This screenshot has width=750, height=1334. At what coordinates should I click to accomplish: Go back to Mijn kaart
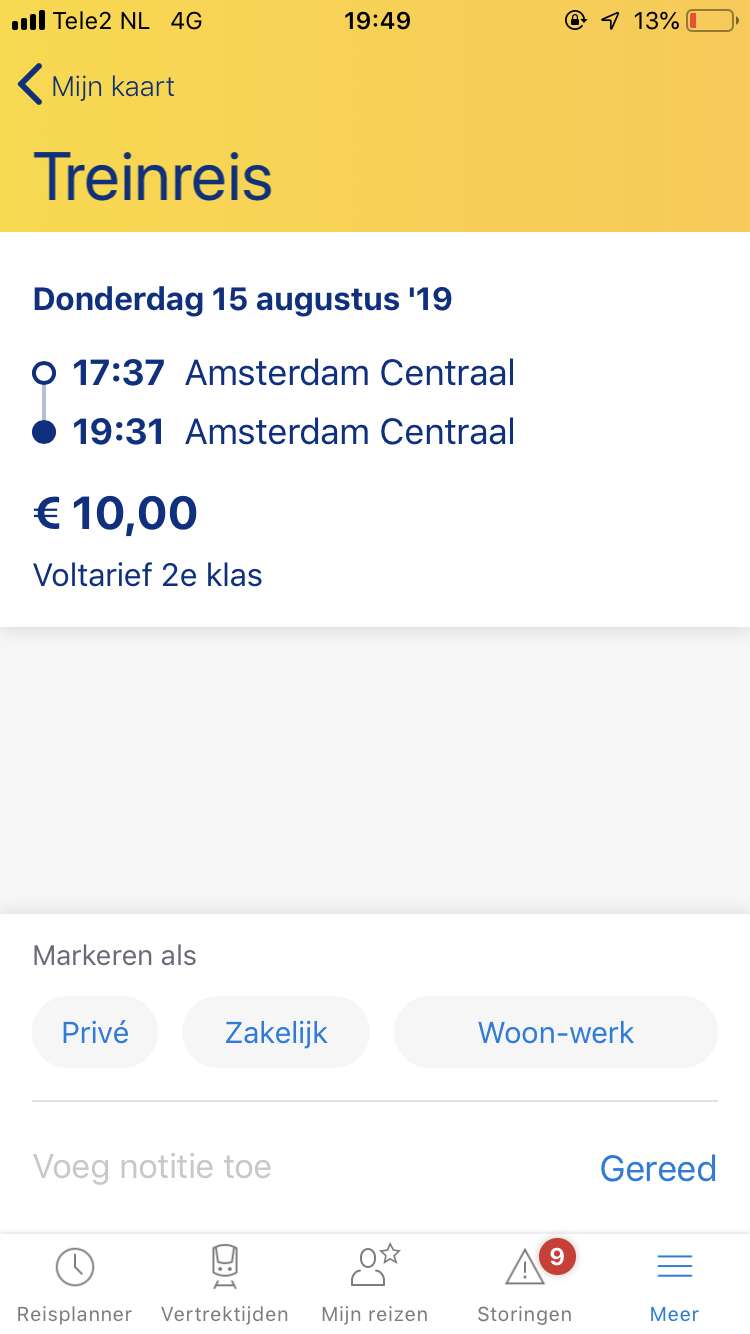(x=112, y=87)
